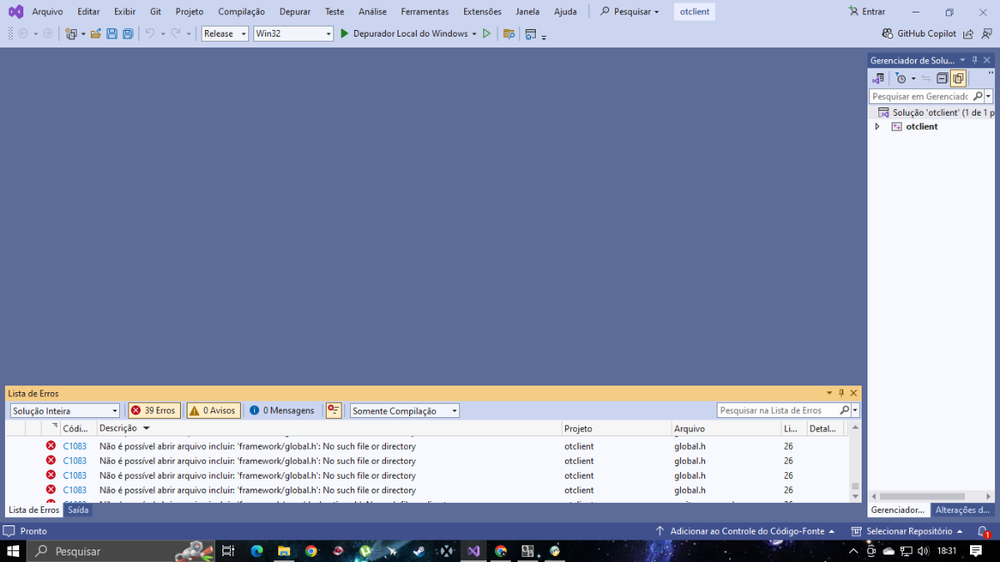Click the find in files folder icon

coord(509,34)
